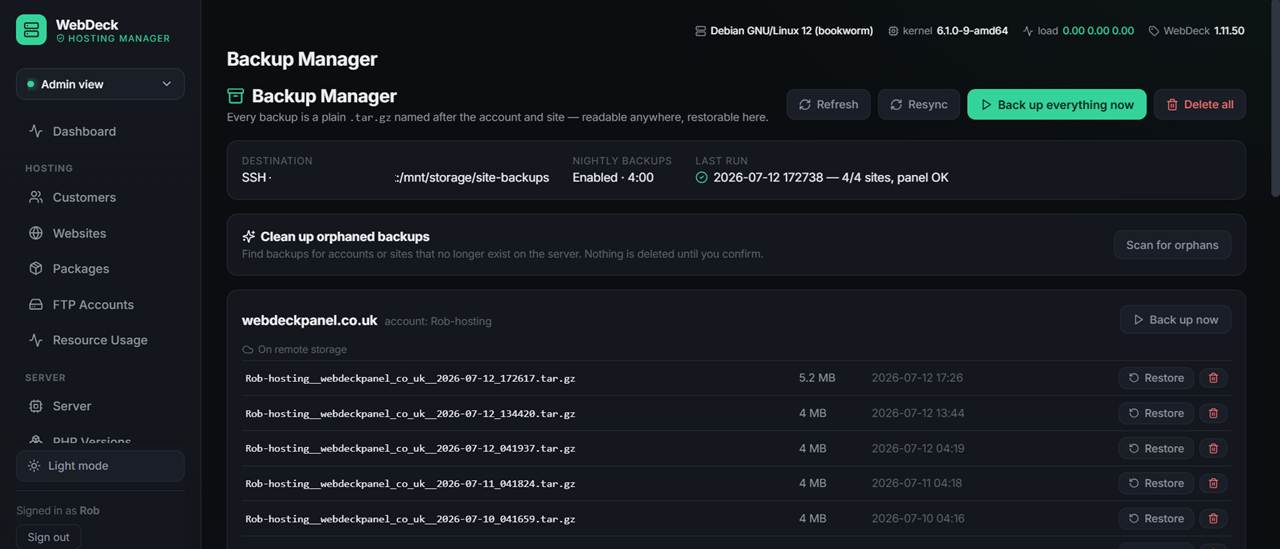The image size is (1280, 549).
Task: Click the sparkle icon beside Clean up orphaned backups
Action: [249, 237]
